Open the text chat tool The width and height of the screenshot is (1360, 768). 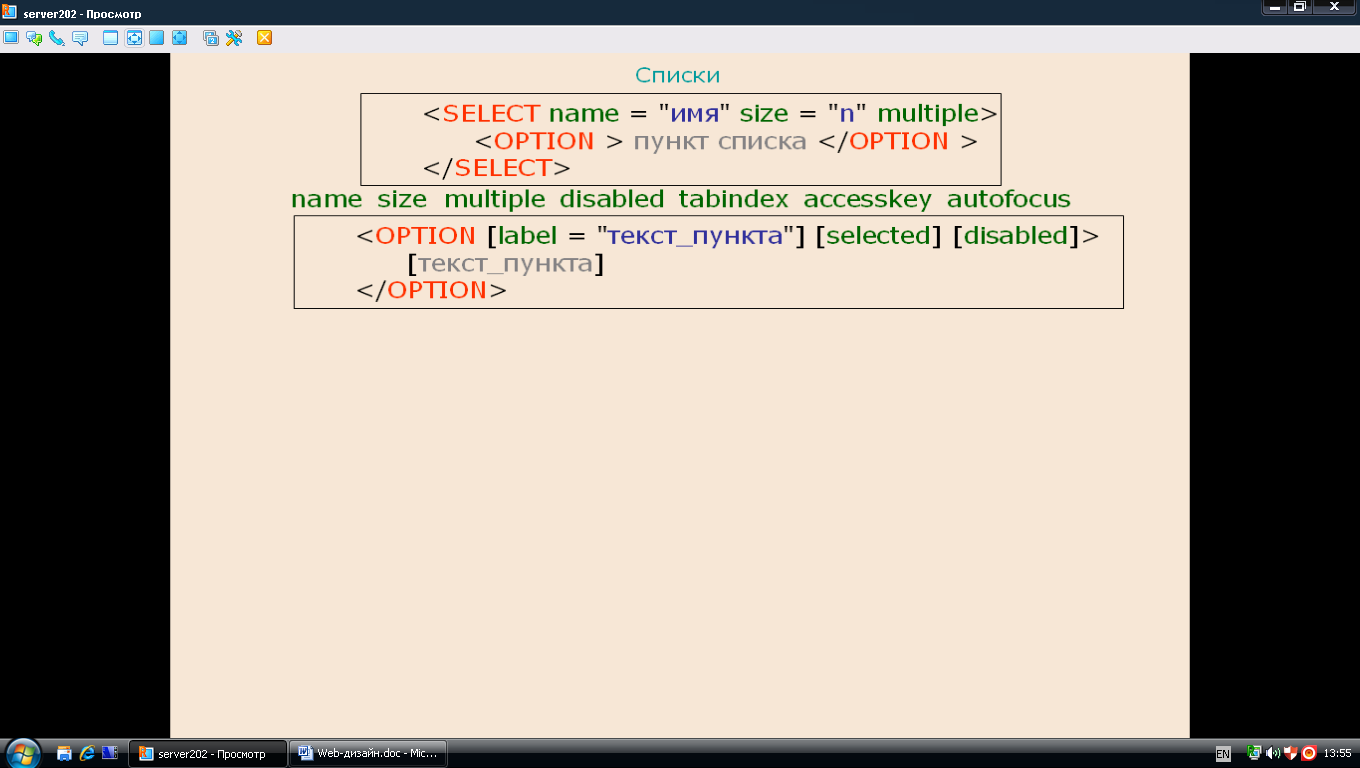tap(34, 38)
